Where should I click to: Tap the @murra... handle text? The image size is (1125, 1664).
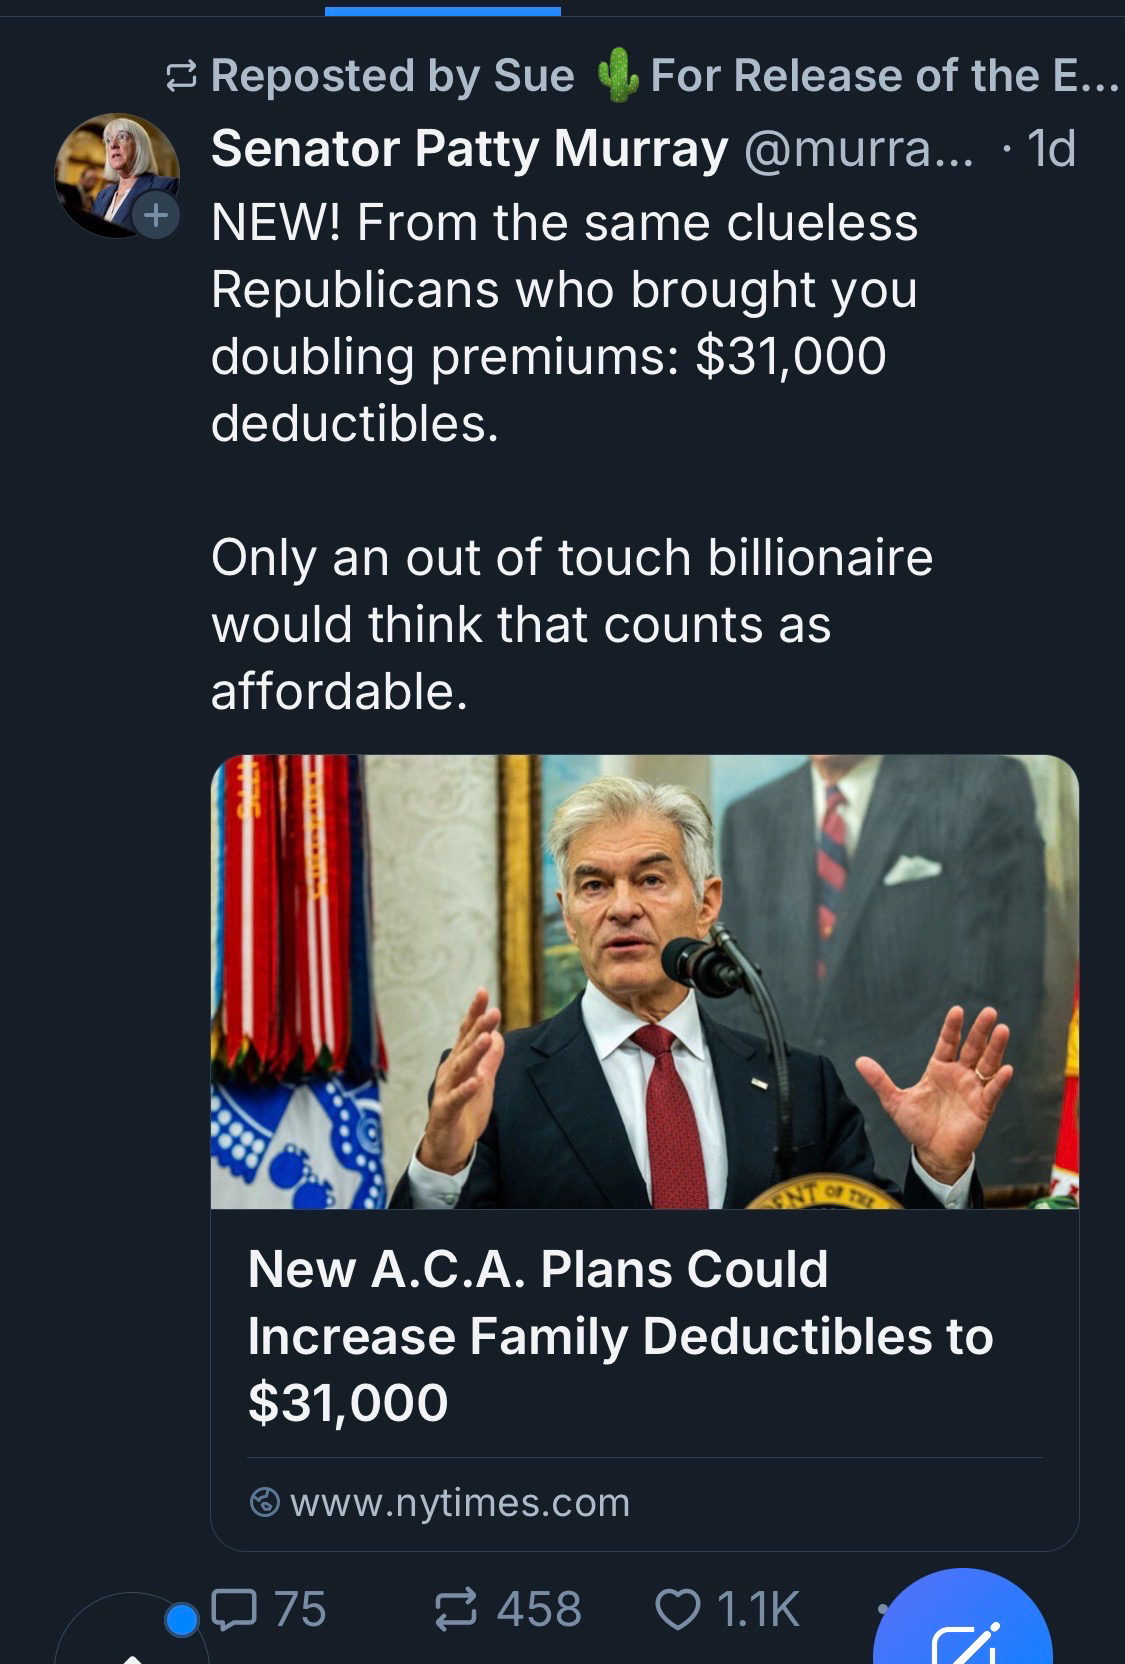tap(857, 149)
